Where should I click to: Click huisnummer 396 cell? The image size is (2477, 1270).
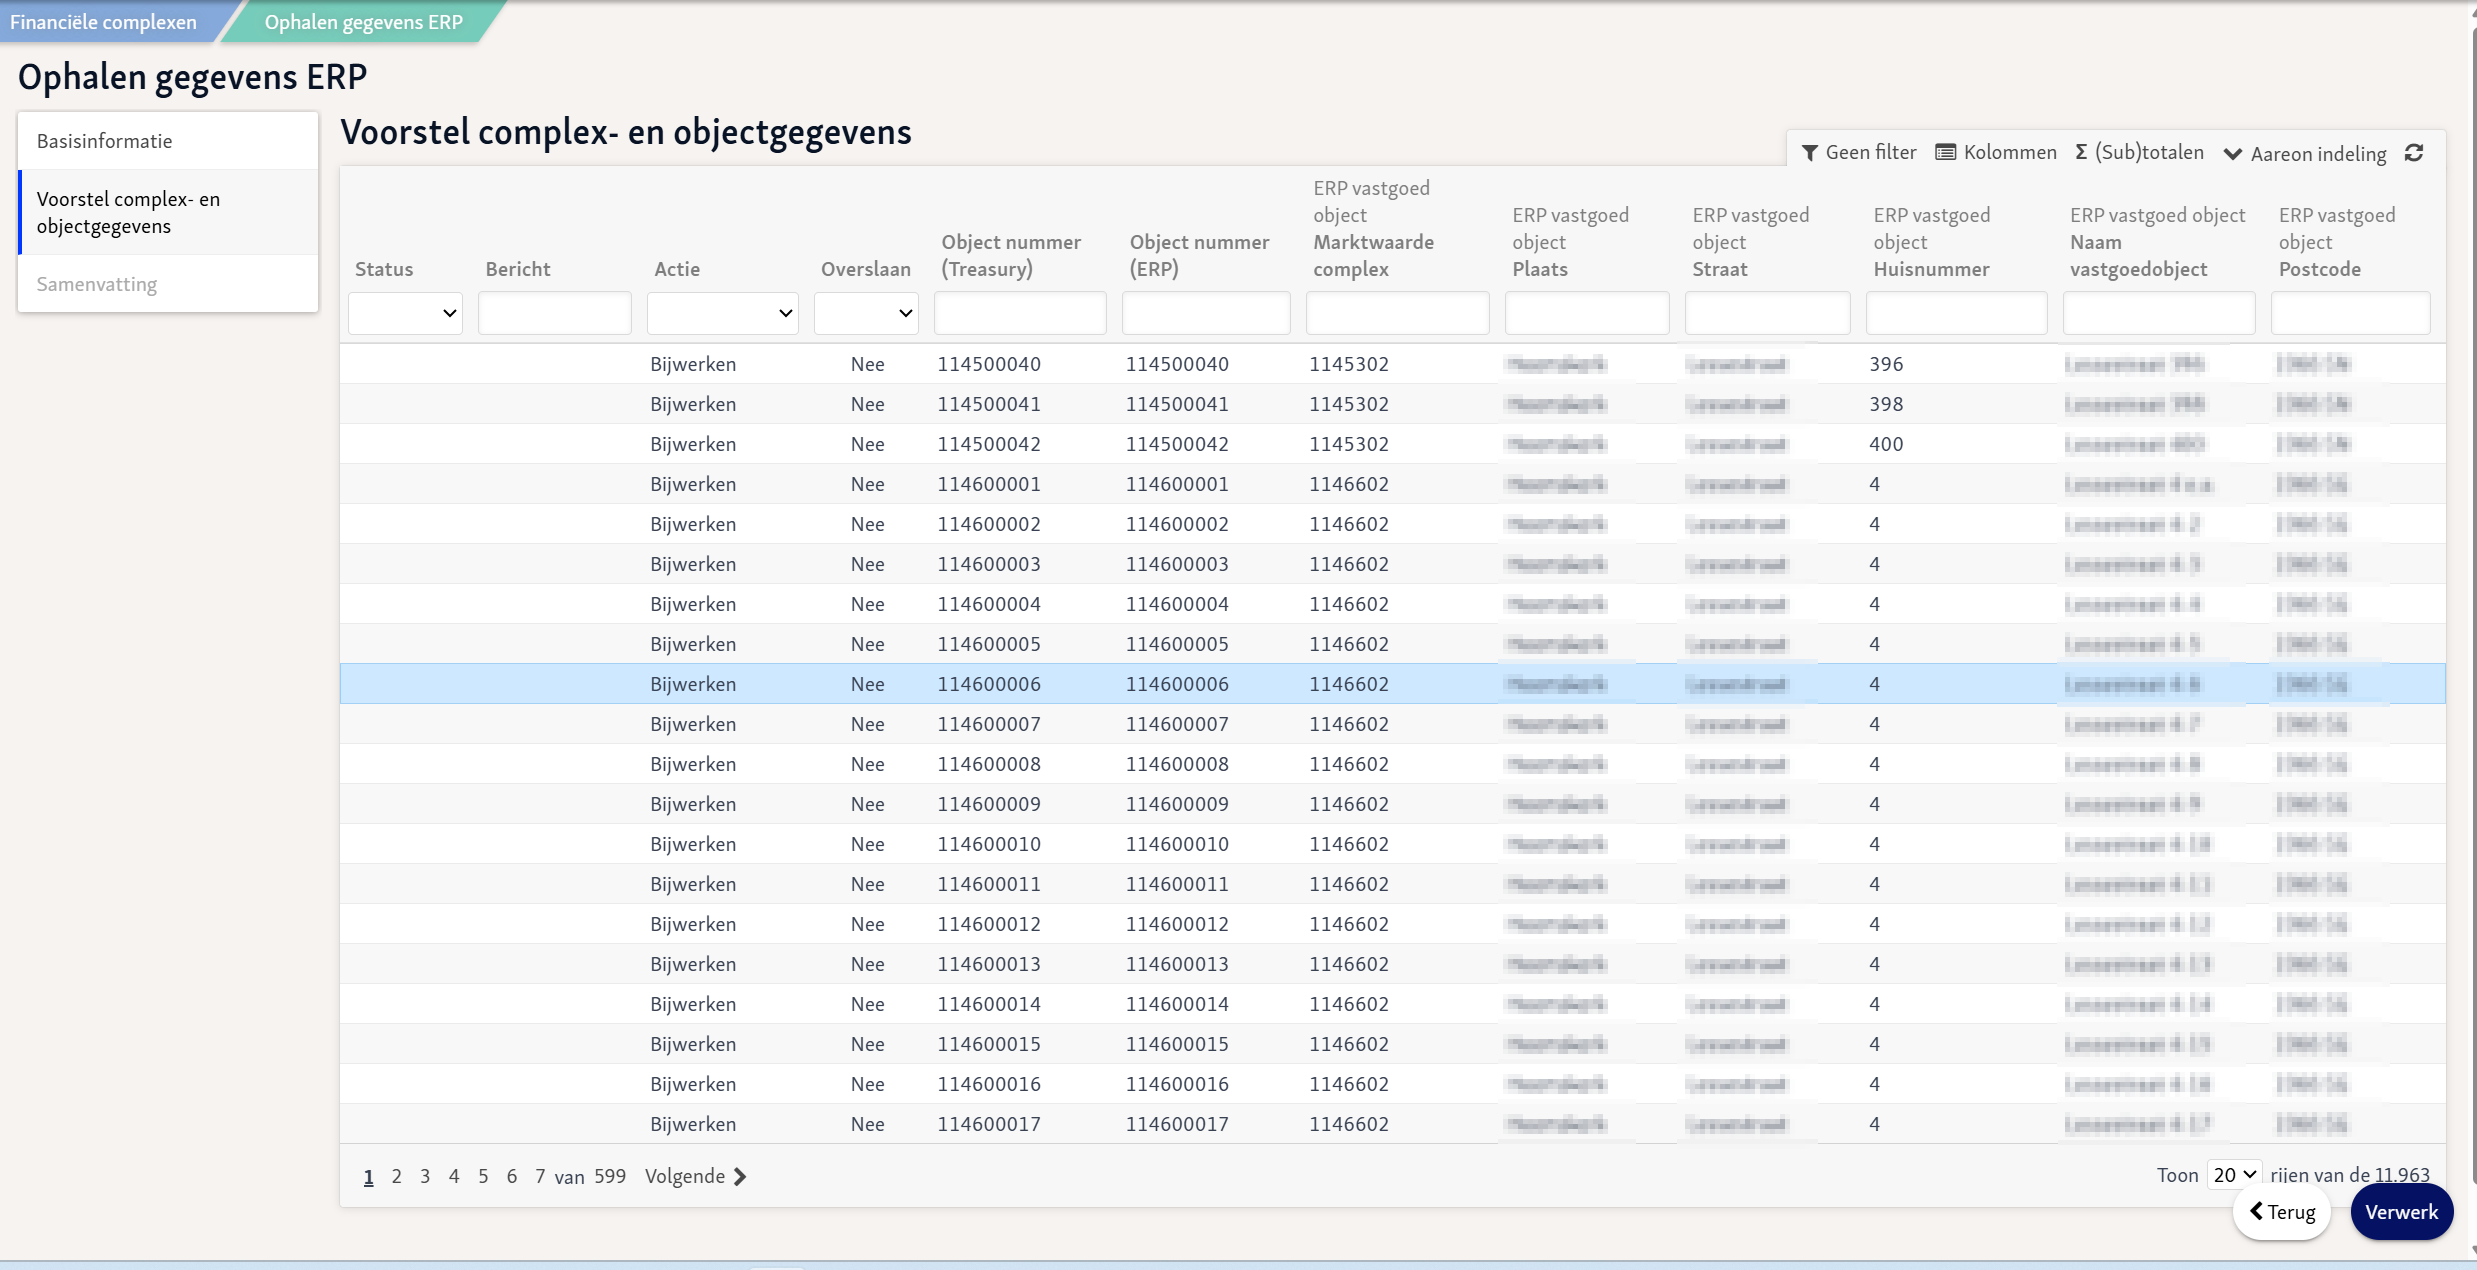(x=1886, y=364)
